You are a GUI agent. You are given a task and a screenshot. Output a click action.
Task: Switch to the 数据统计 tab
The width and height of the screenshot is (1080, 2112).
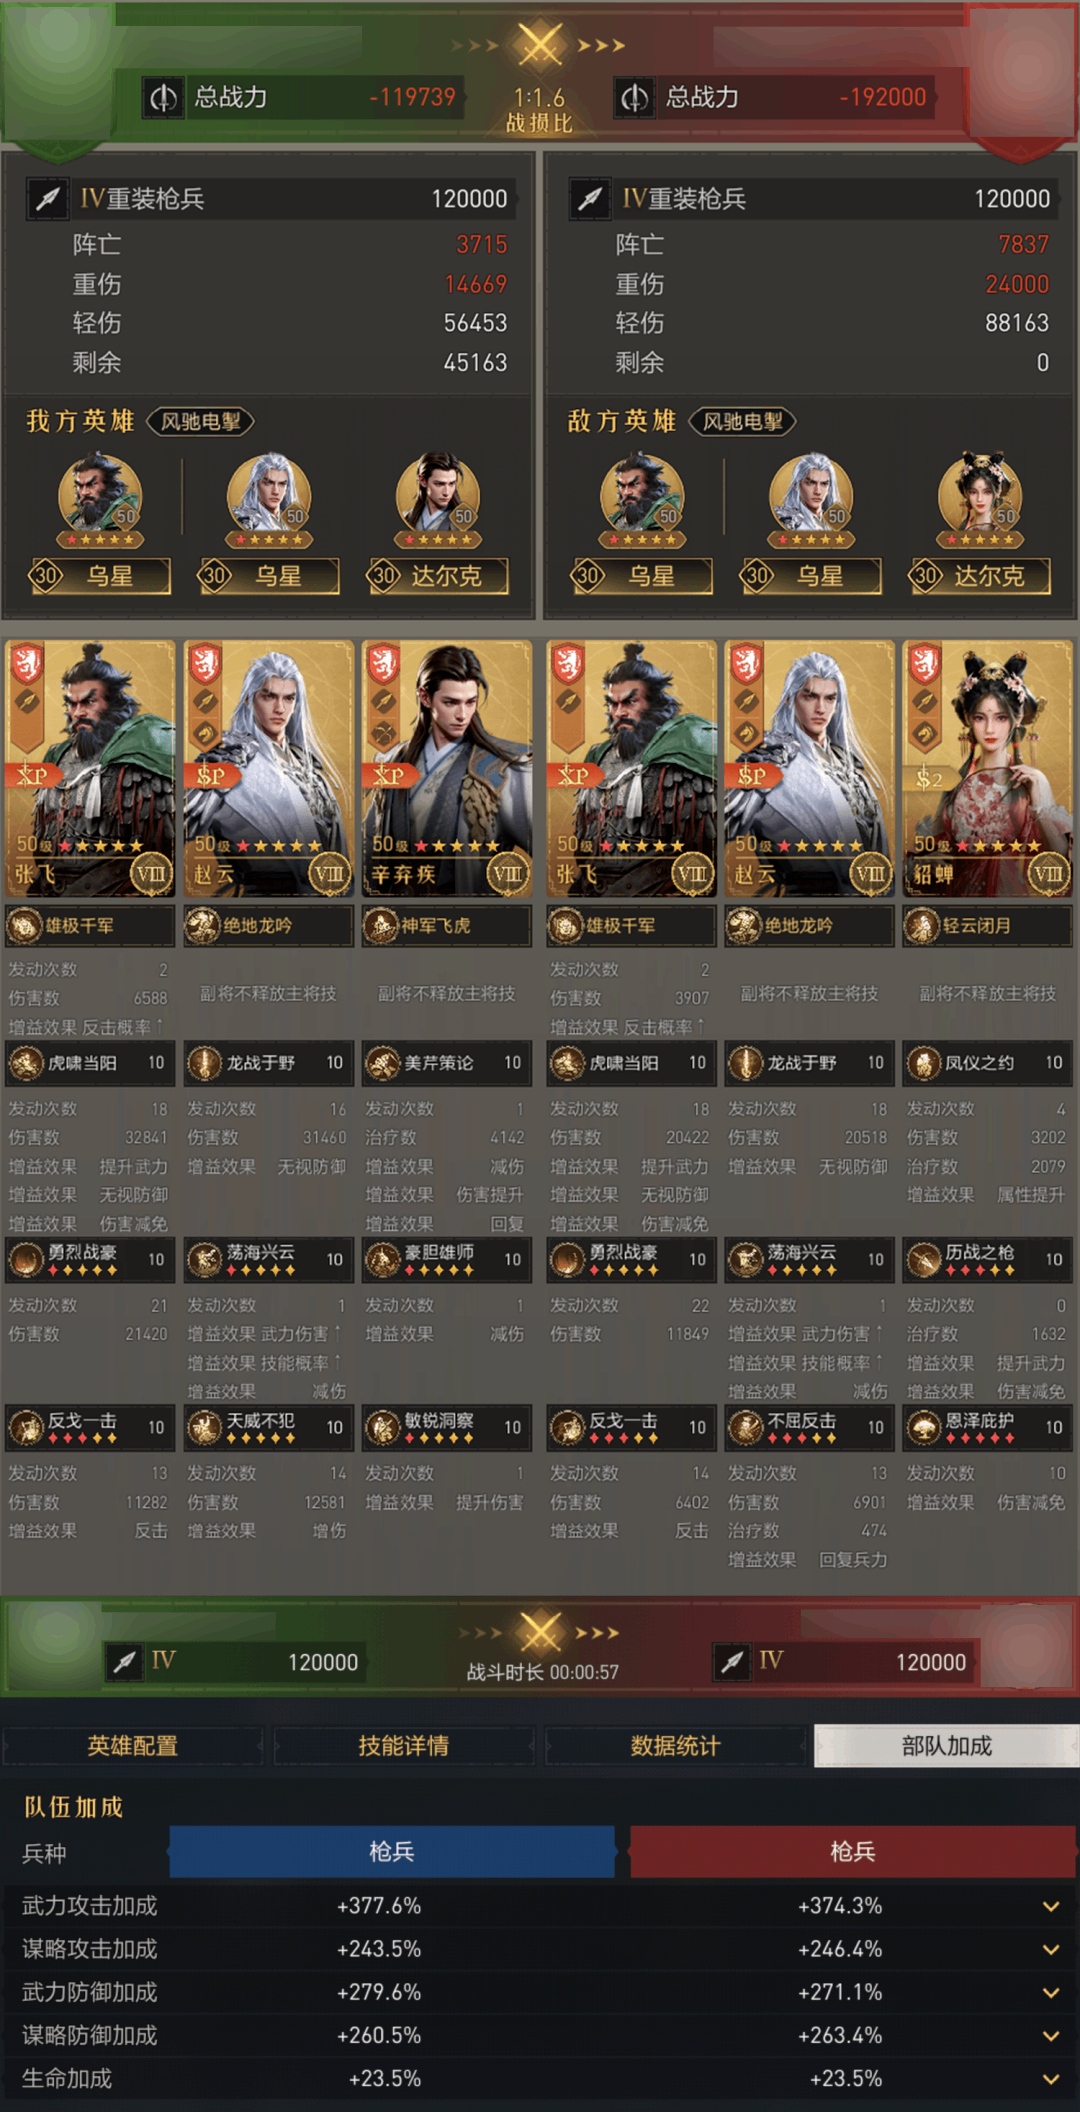point(675,1746)
